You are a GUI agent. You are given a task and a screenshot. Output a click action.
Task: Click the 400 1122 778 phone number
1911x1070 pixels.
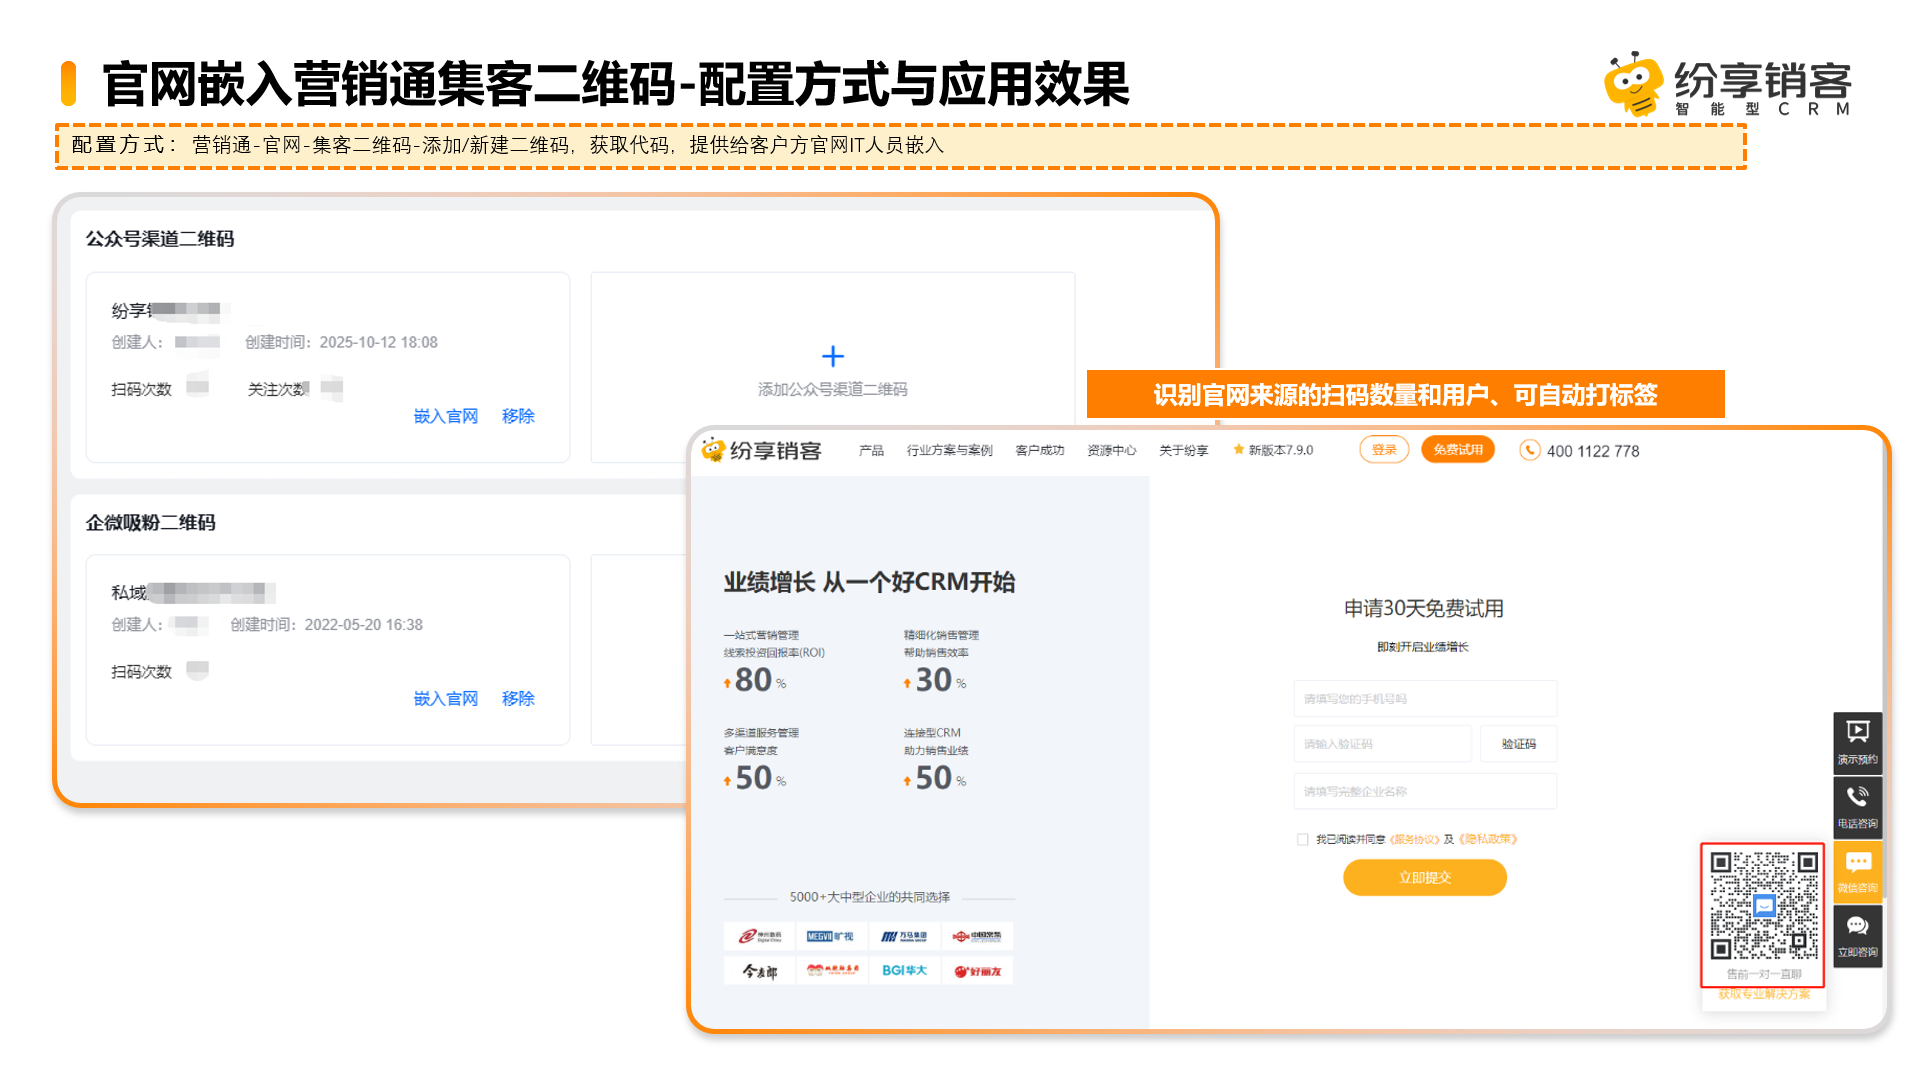click(x=1593, y=451)
